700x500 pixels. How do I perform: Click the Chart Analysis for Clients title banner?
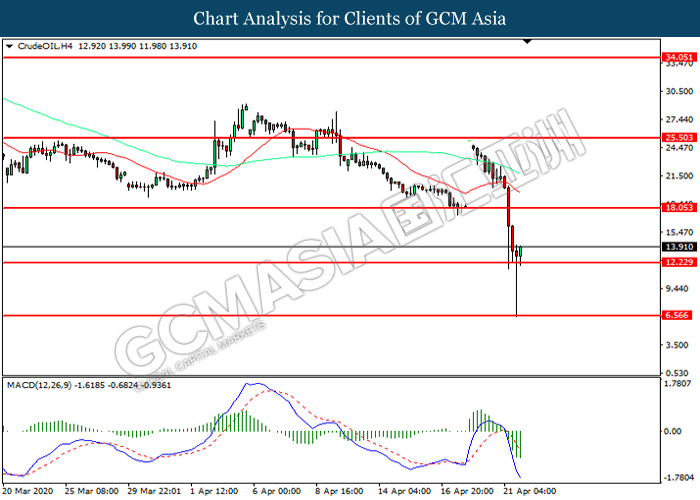tap(350, 19)
